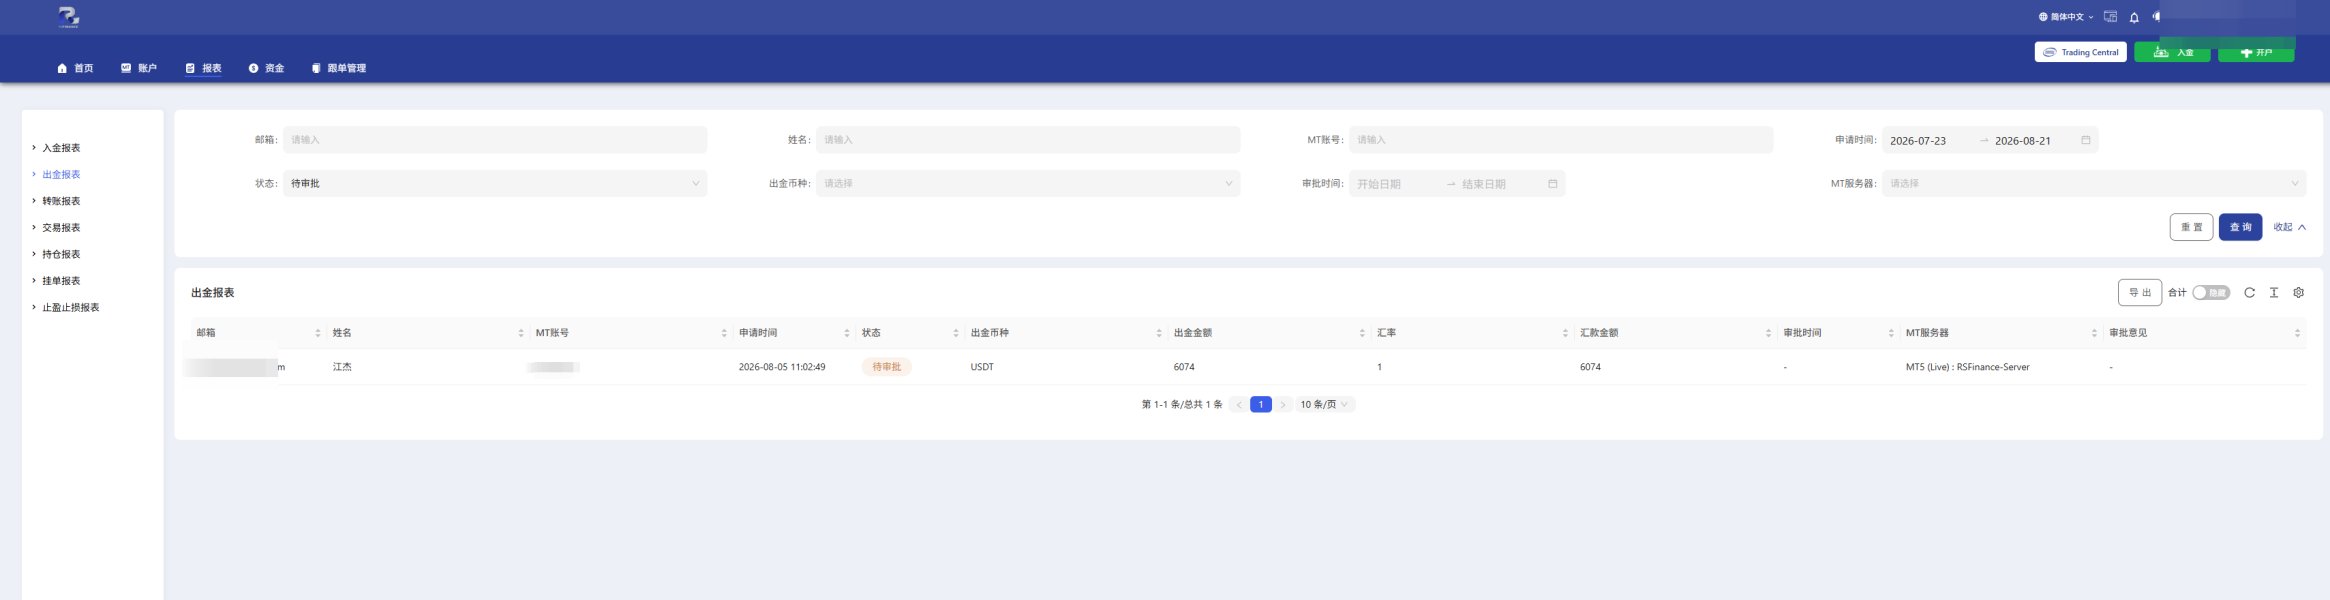The width and height of the screenshot is (2330, 600).
Task: Open the MT服务器 select dropdown
Action: [x=2094, y=184]
